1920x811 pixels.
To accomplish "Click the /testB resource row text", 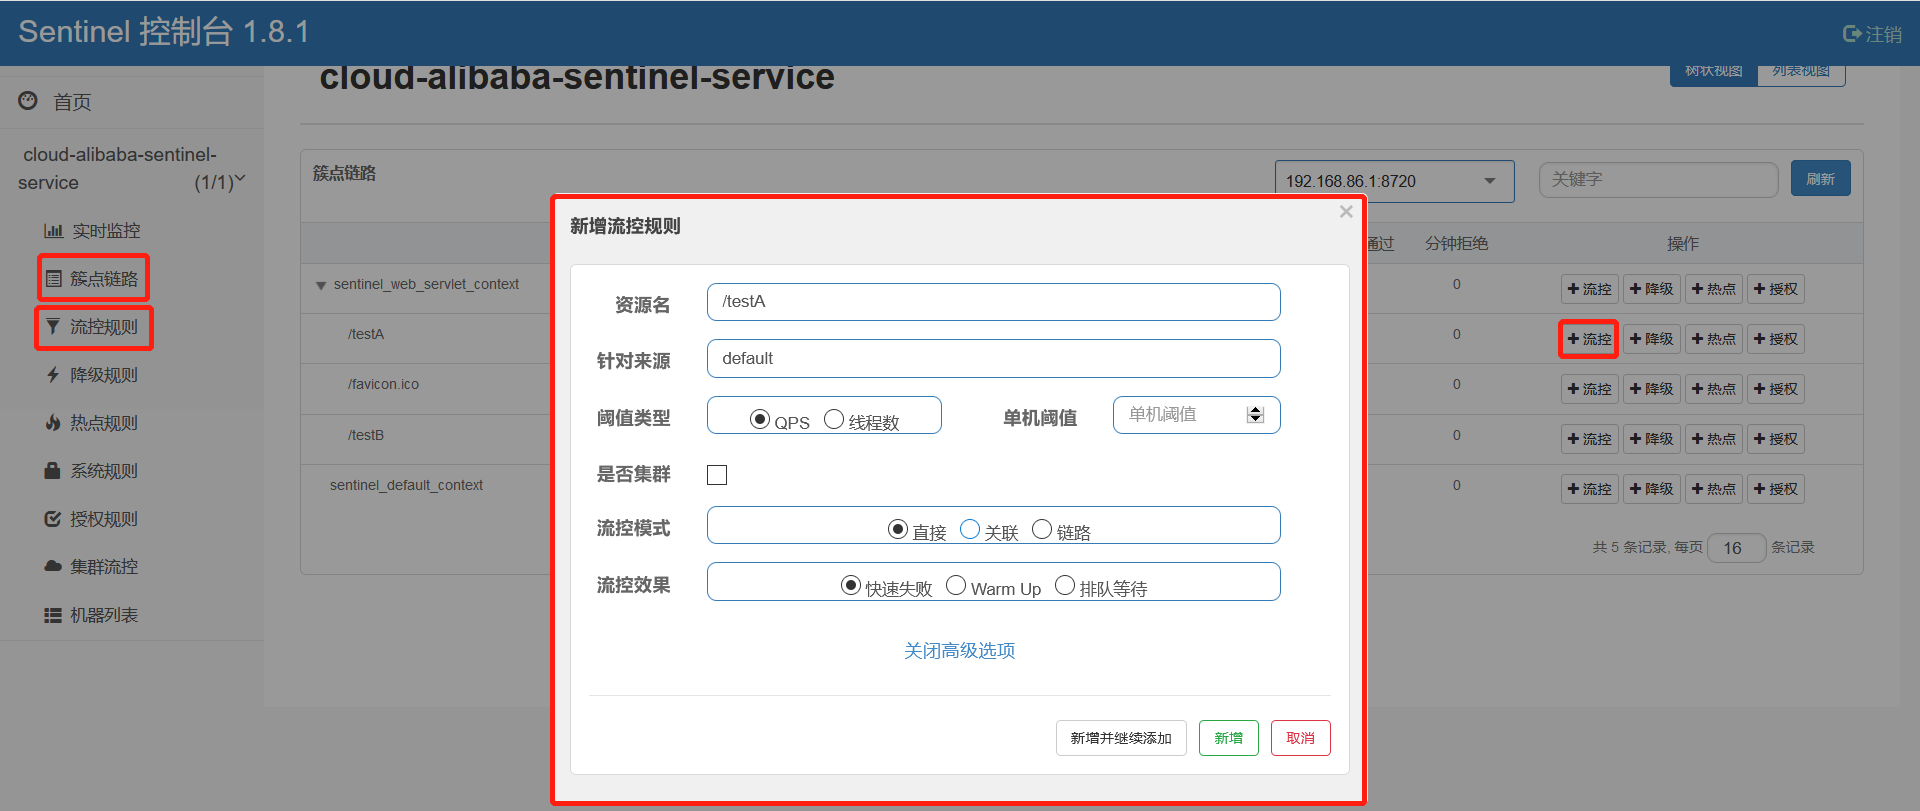I will coord(366,435).
